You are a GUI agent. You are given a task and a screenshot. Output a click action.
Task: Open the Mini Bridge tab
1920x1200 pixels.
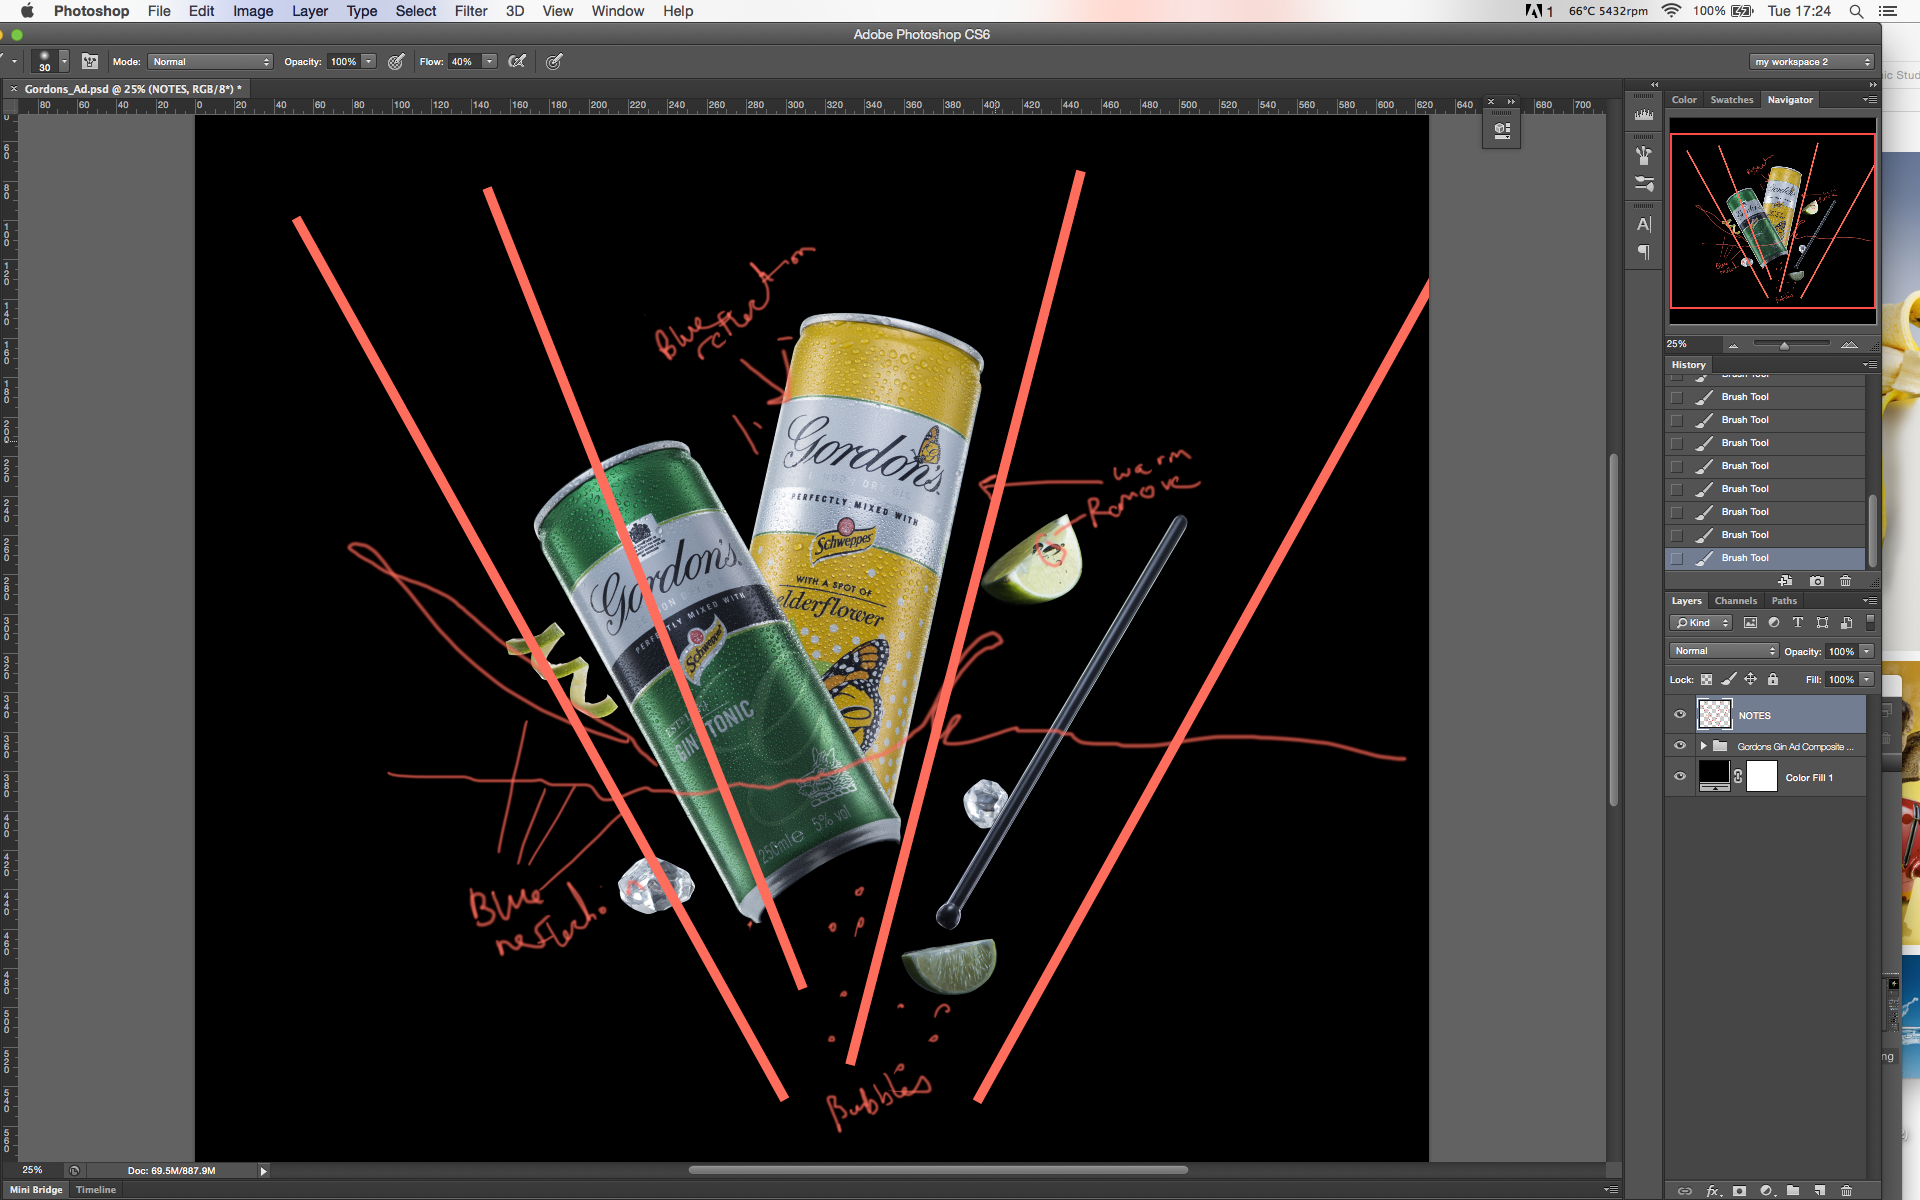(x=36, y=1190)
